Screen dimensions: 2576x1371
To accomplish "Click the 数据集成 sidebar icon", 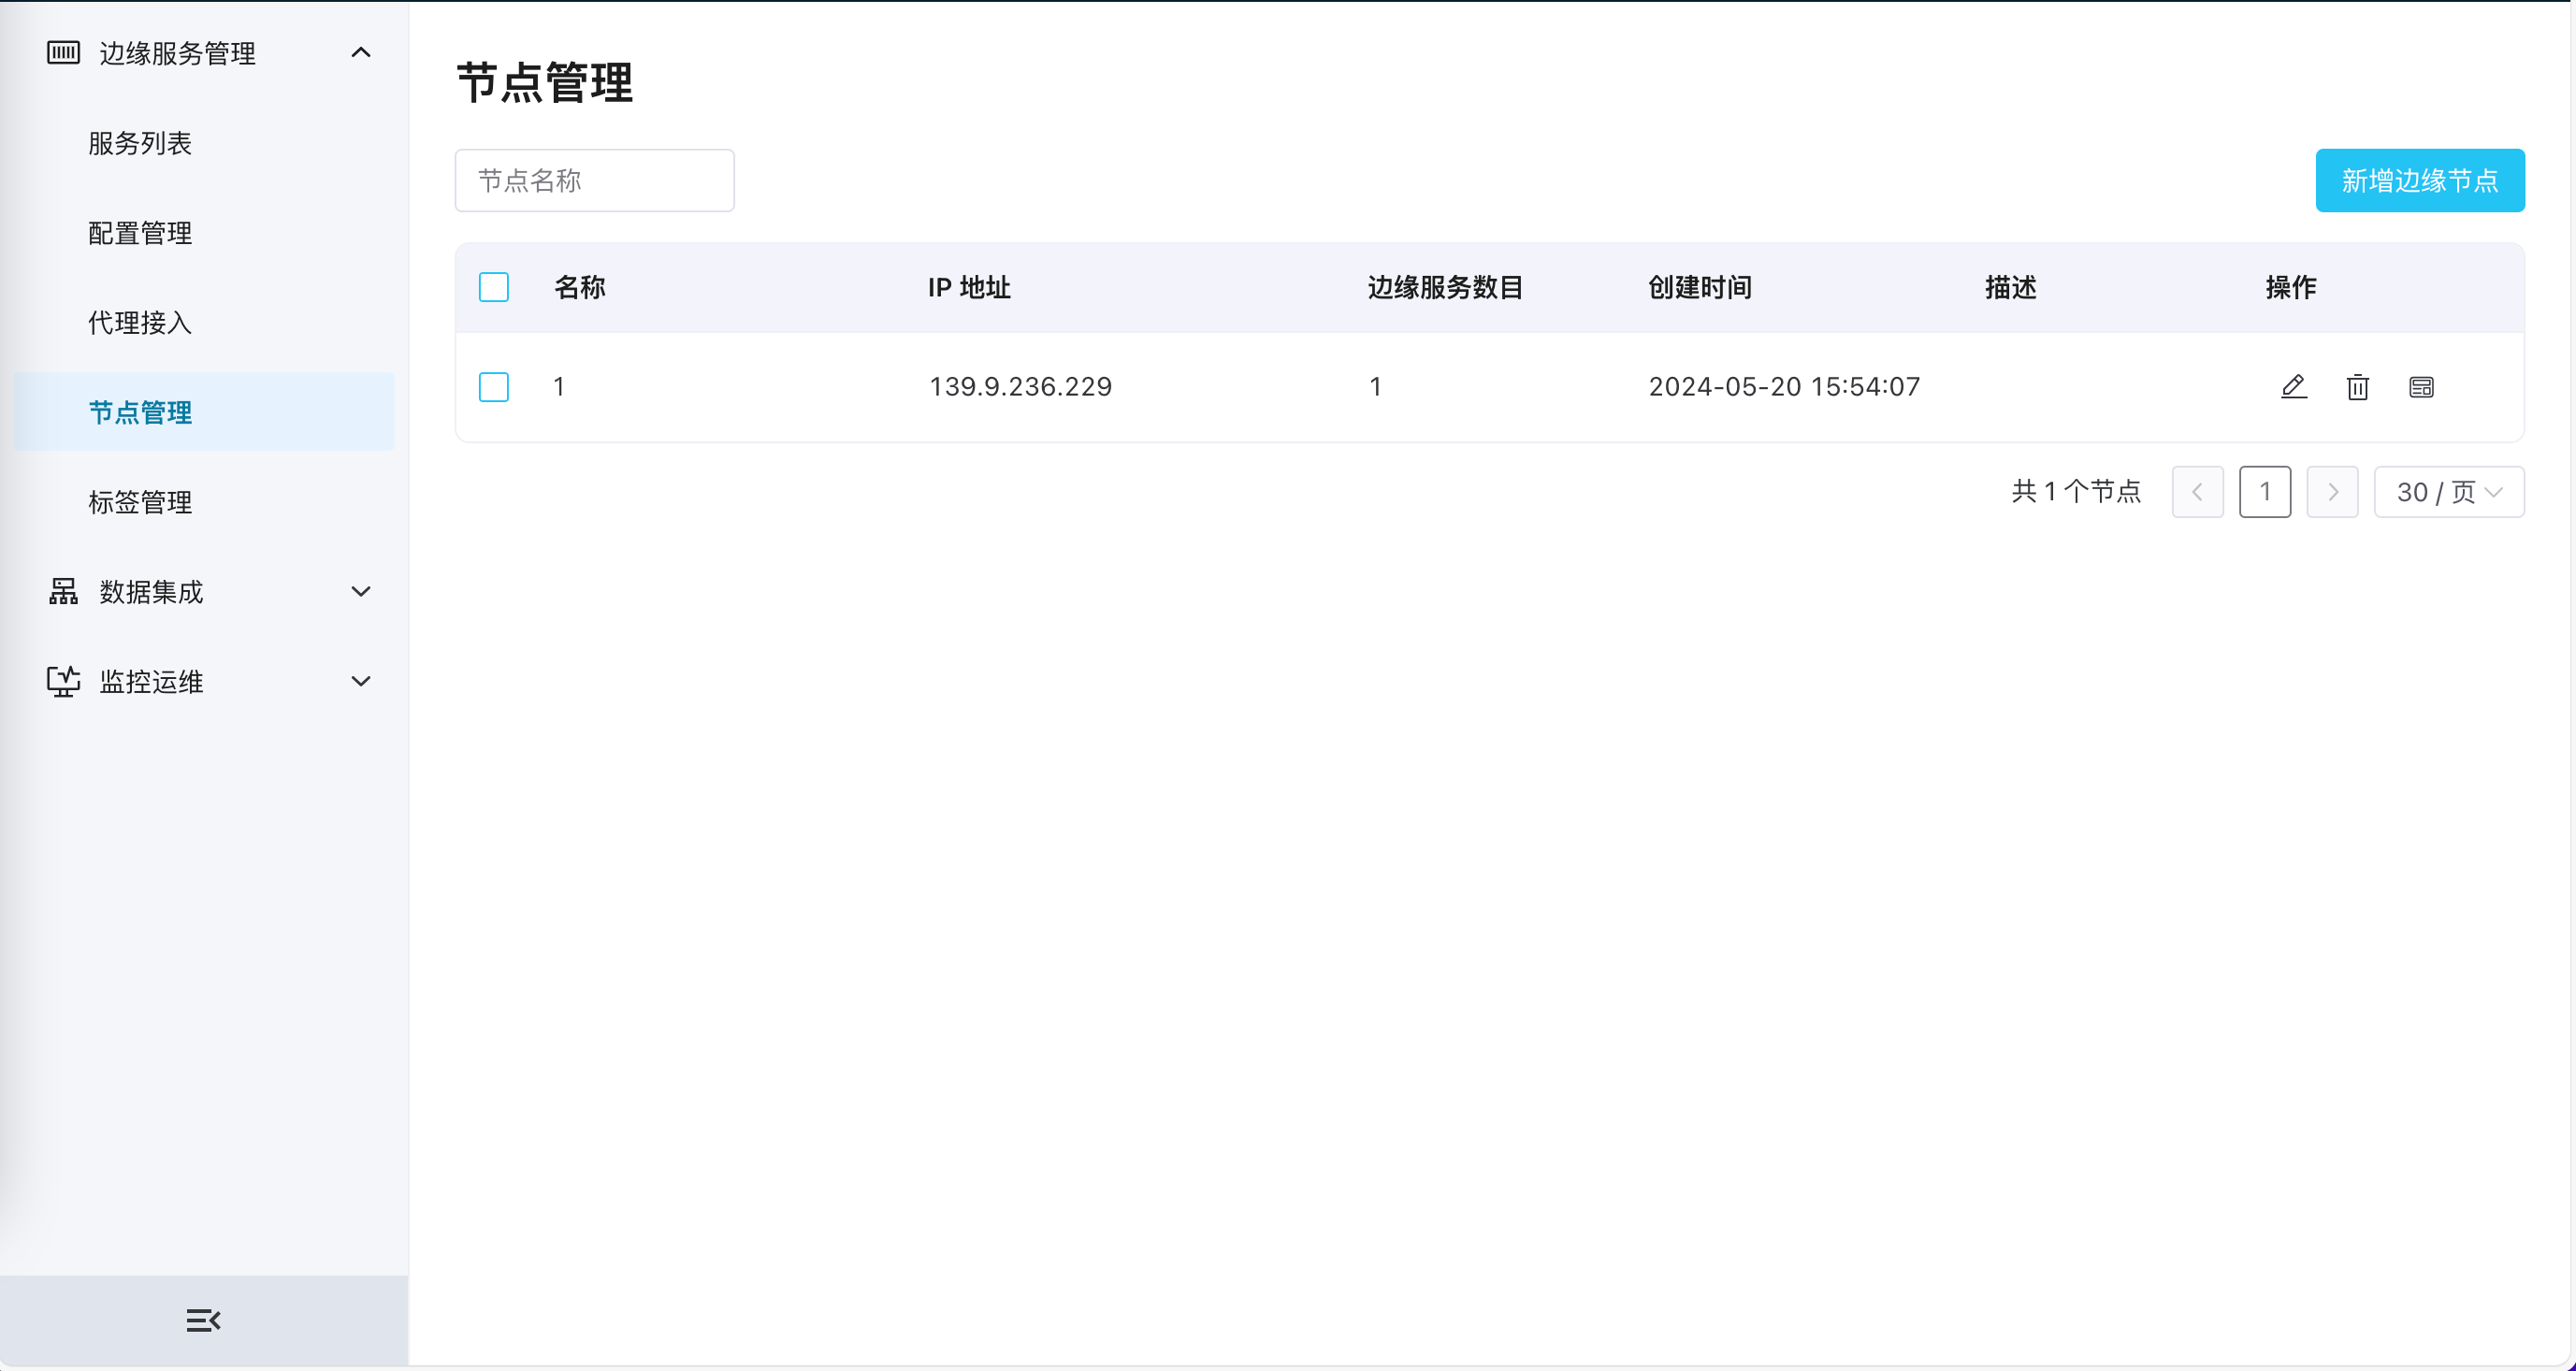I will tap(62, 591).
